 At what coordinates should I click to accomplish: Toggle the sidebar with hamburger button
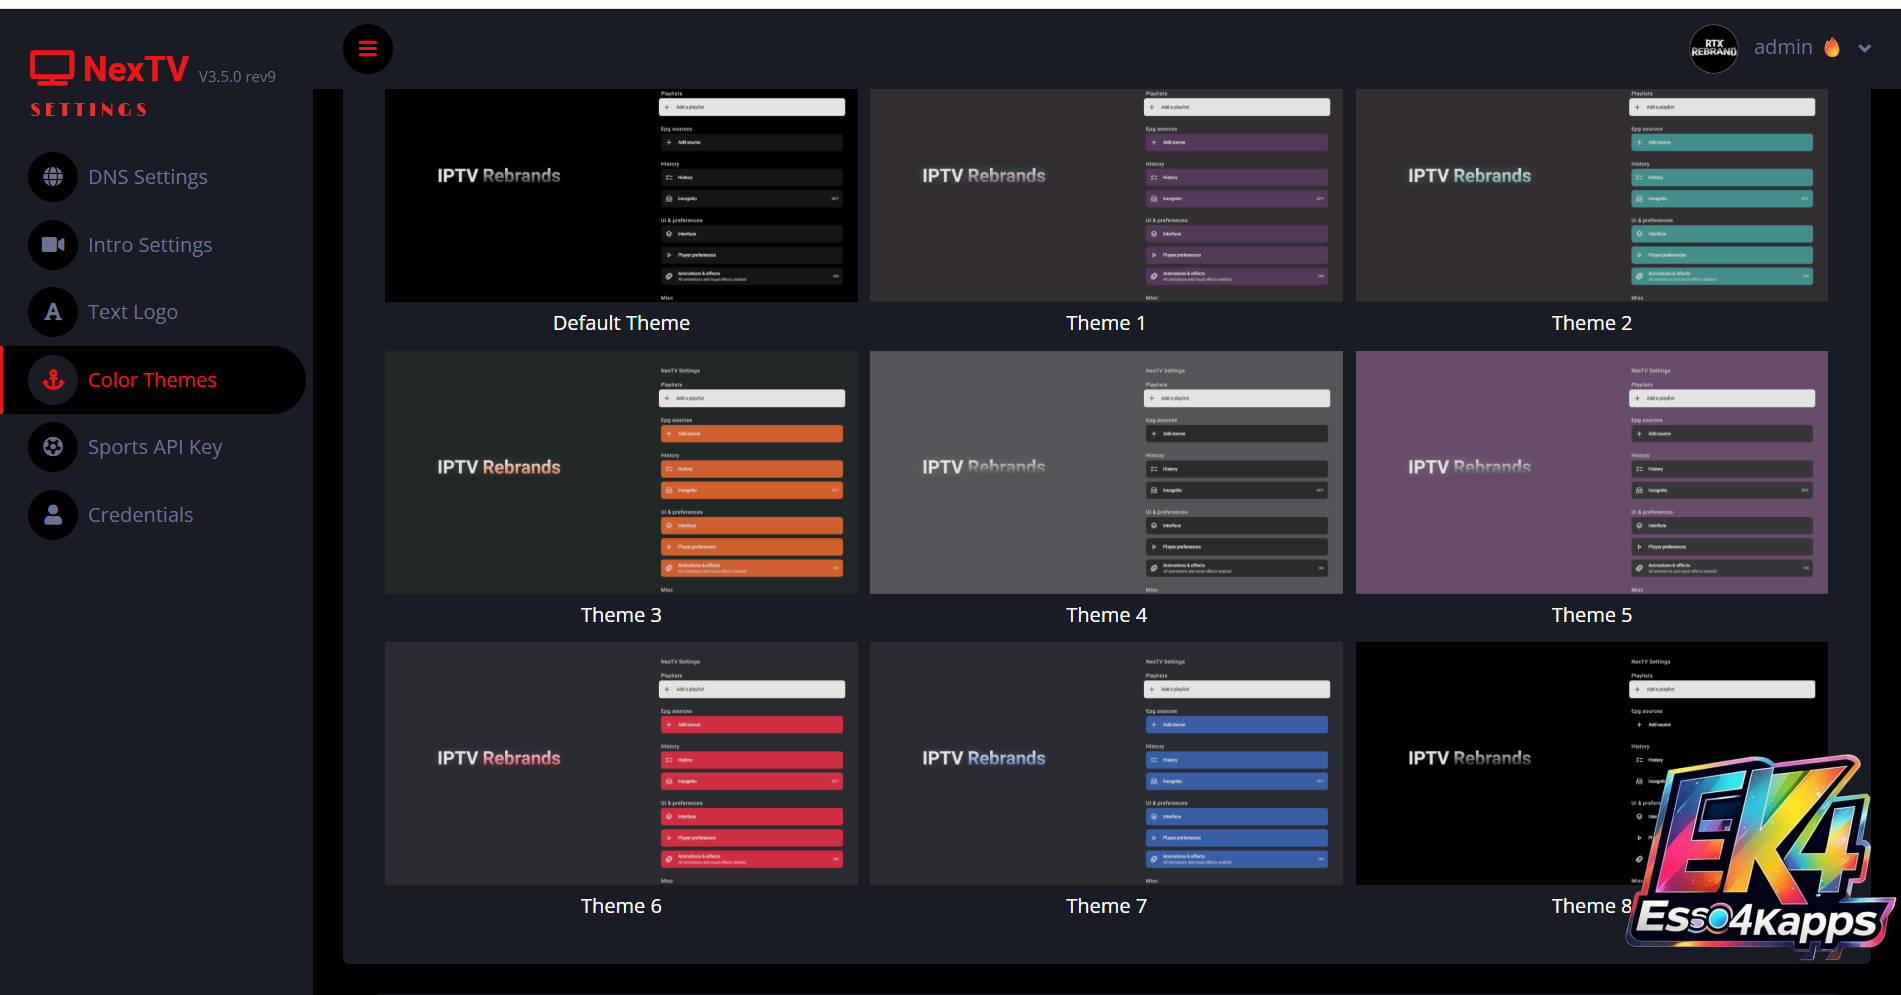tap(368, 49)
